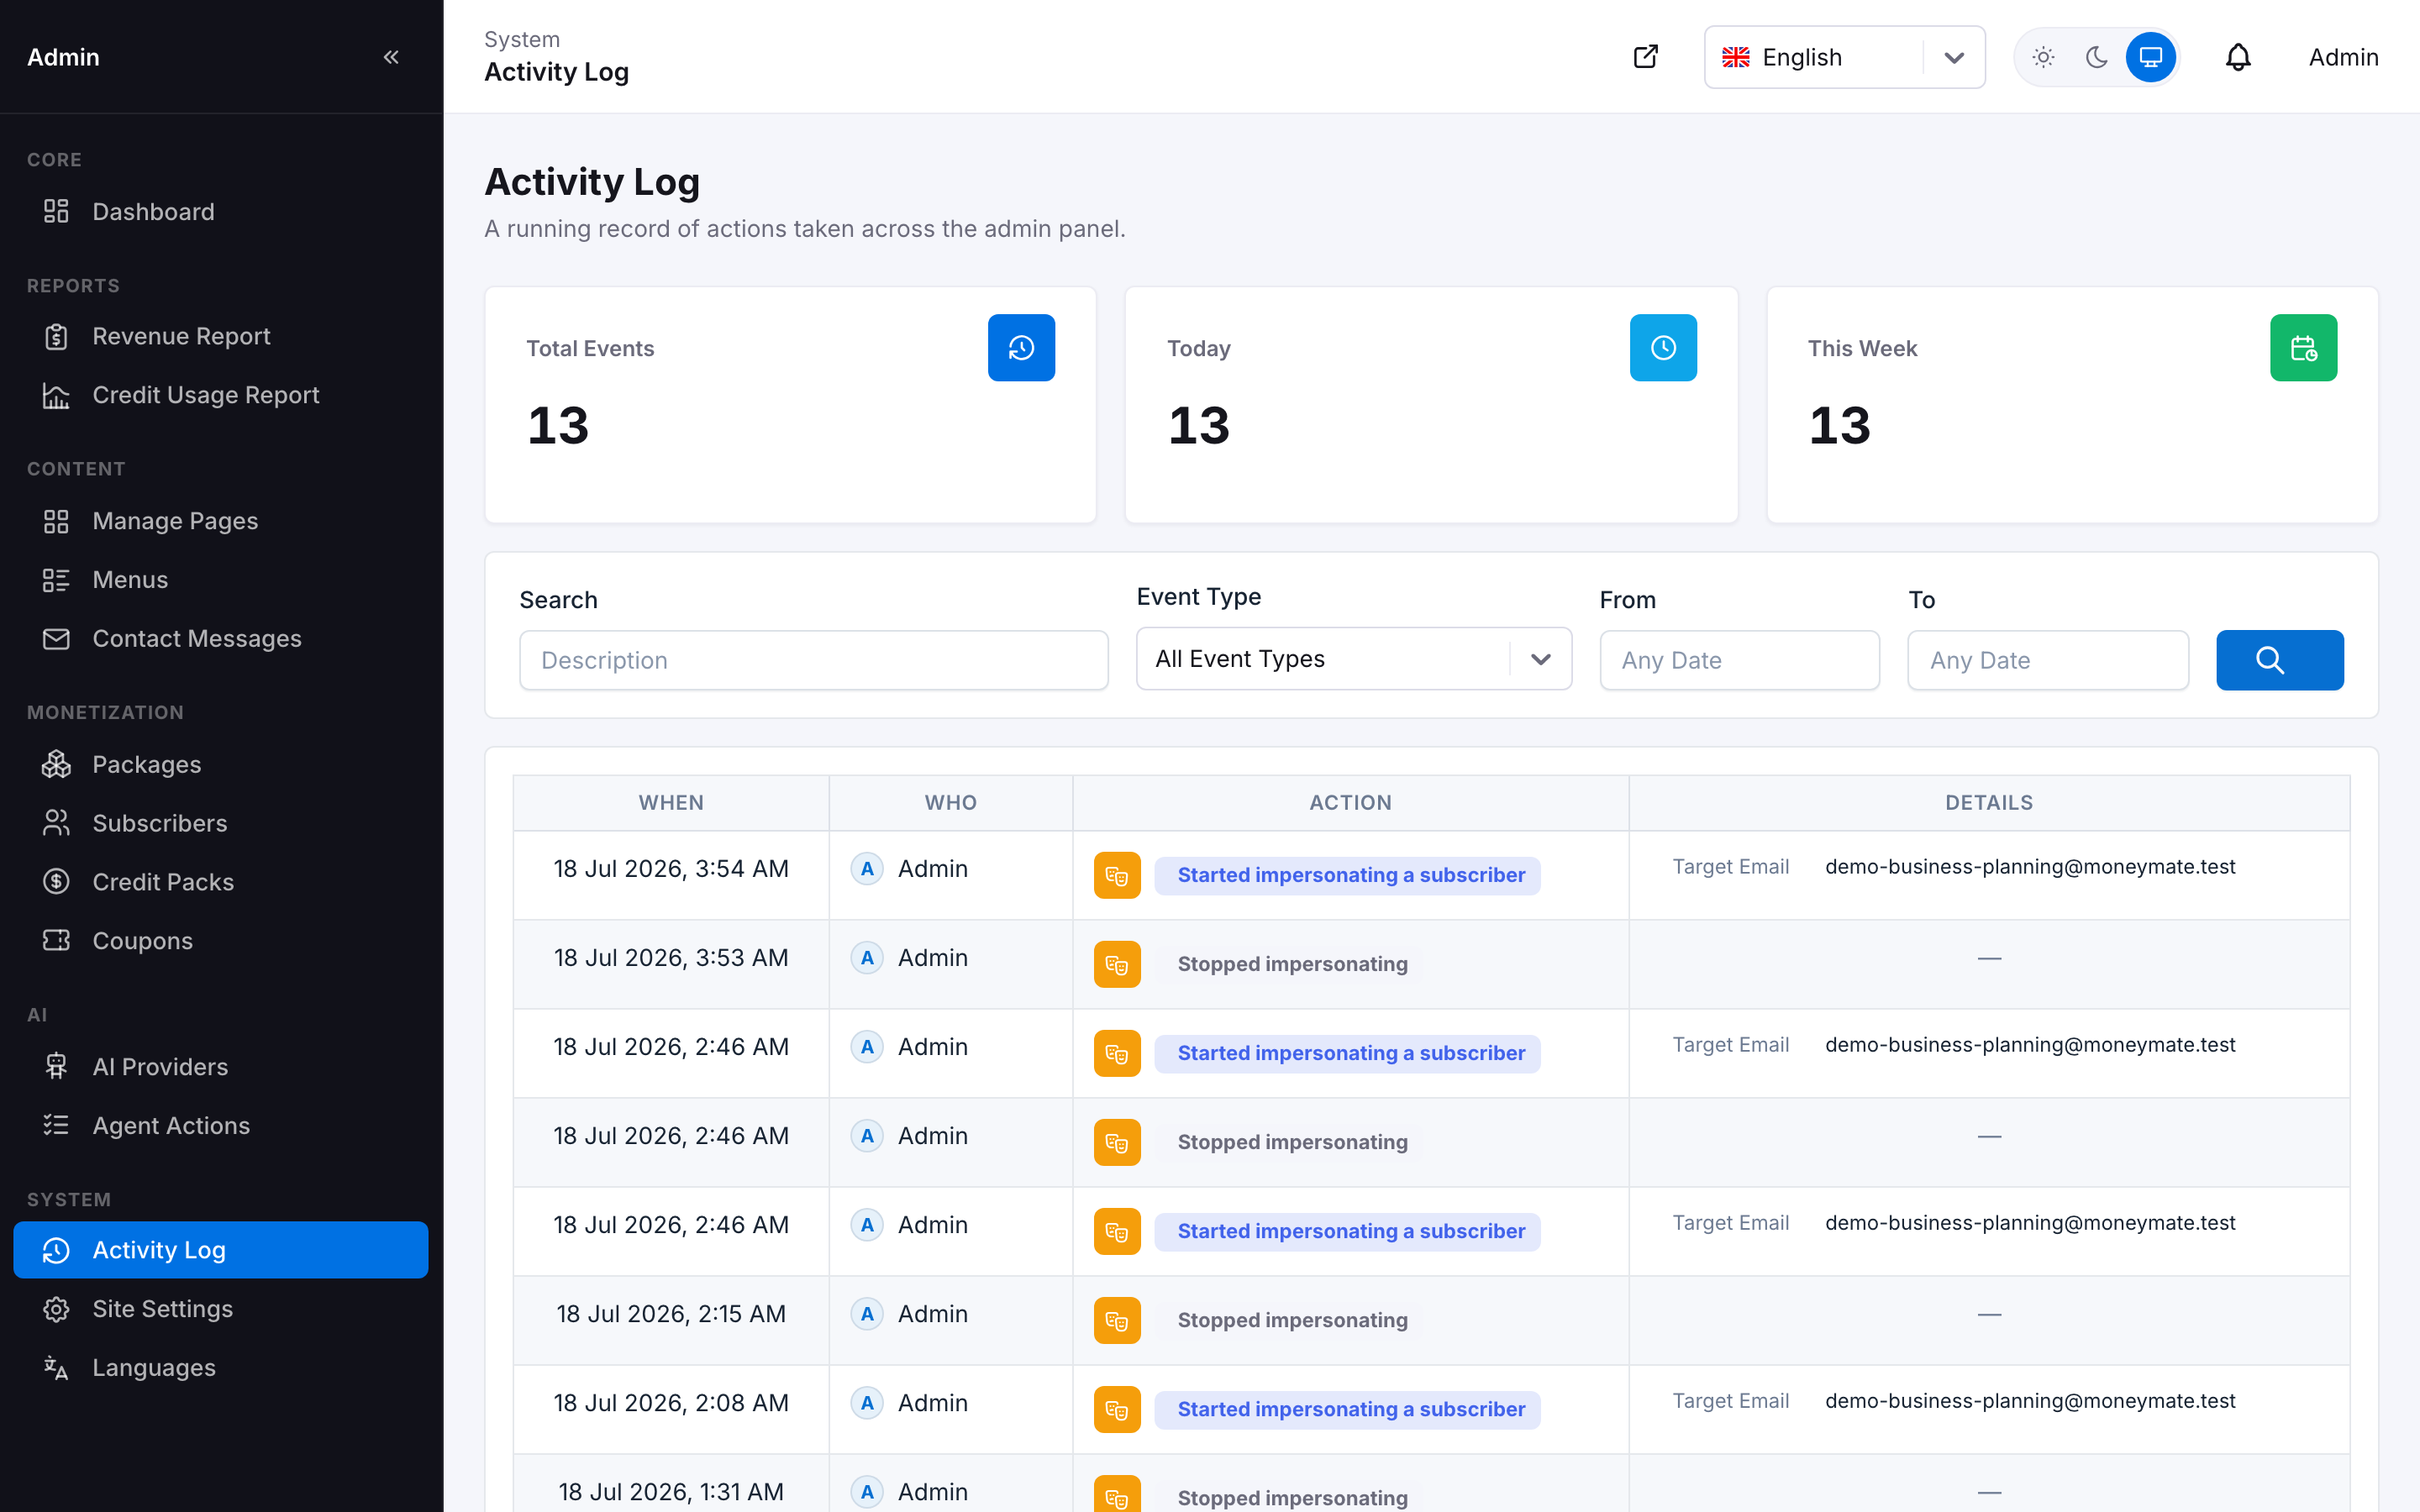Select system theme monitor icon
Viewport: 2420px width, 1512px height.
click(x=2150, y=57)
